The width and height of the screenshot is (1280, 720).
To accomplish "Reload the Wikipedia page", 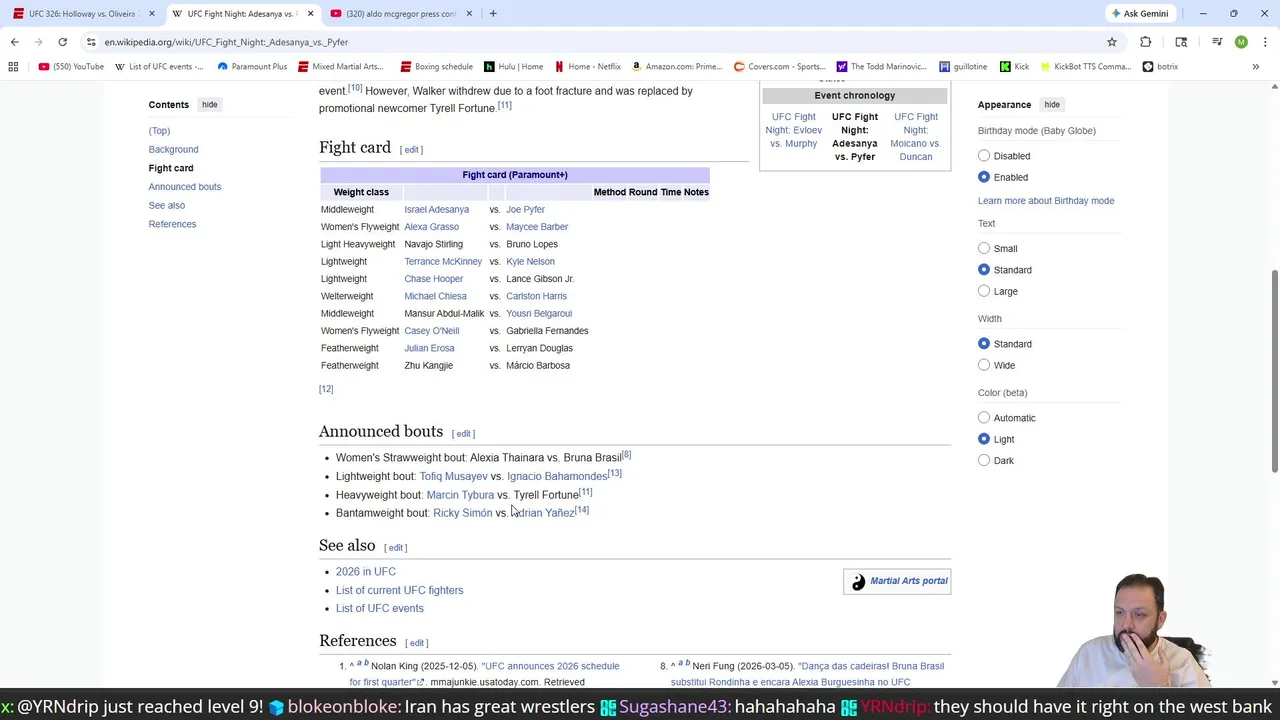I will (x=62, y=42).
